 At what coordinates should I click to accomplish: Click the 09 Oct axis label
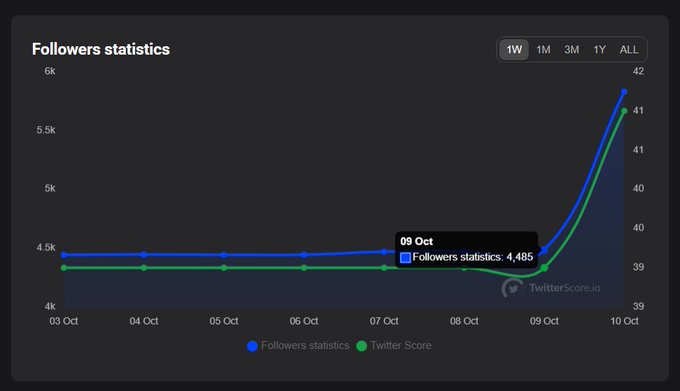click(544, 321)
